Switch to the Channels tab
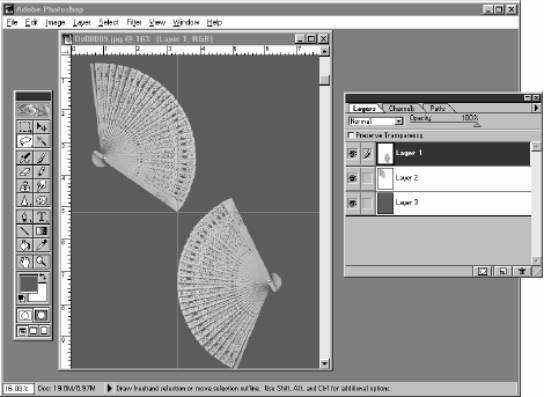544x397 pixels. 401,108
